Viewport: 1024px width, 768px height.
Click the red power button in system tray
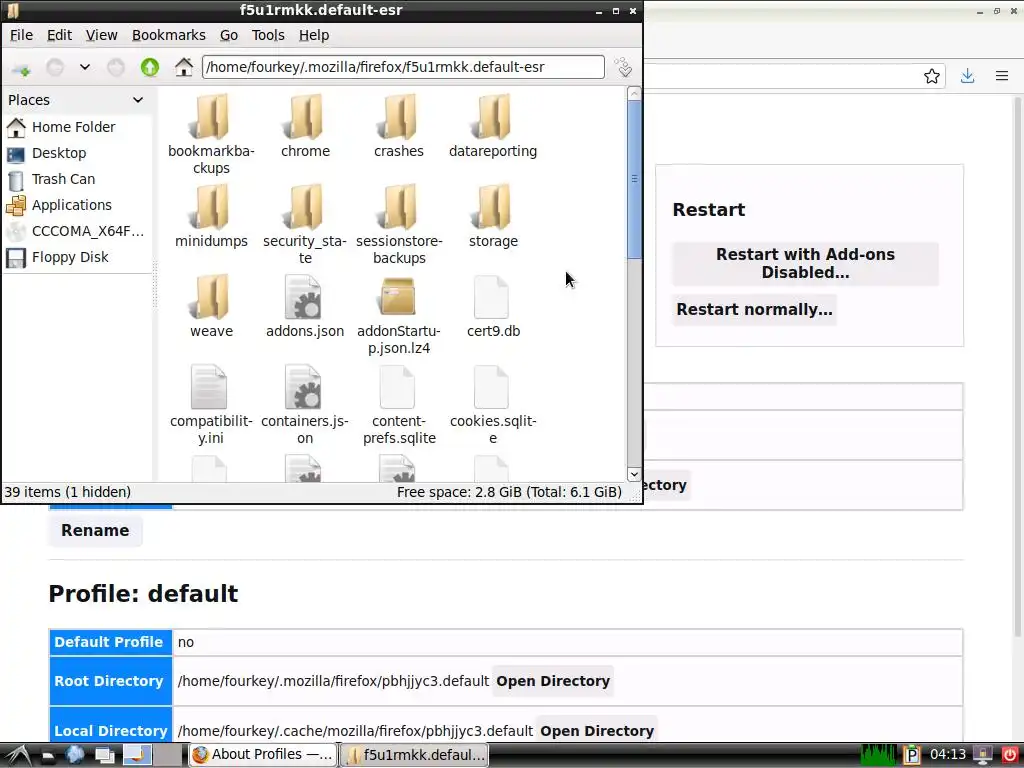point(1010,755)
